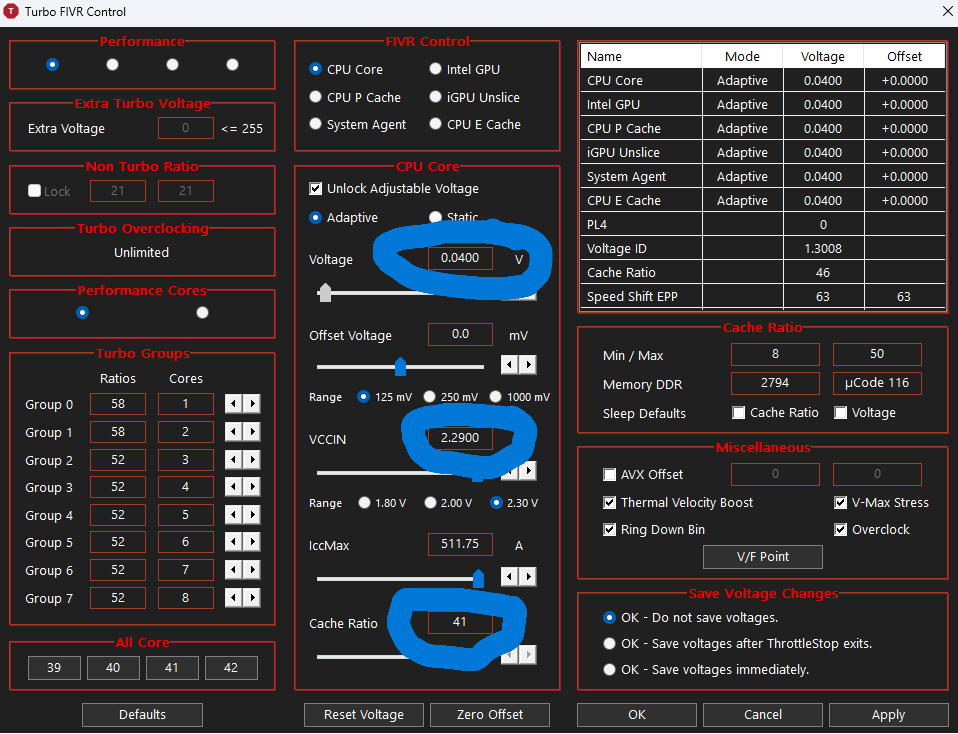Decrease Group 1 cores with left arrow
This screenshot has height=734, width=958.
[233, 432]
